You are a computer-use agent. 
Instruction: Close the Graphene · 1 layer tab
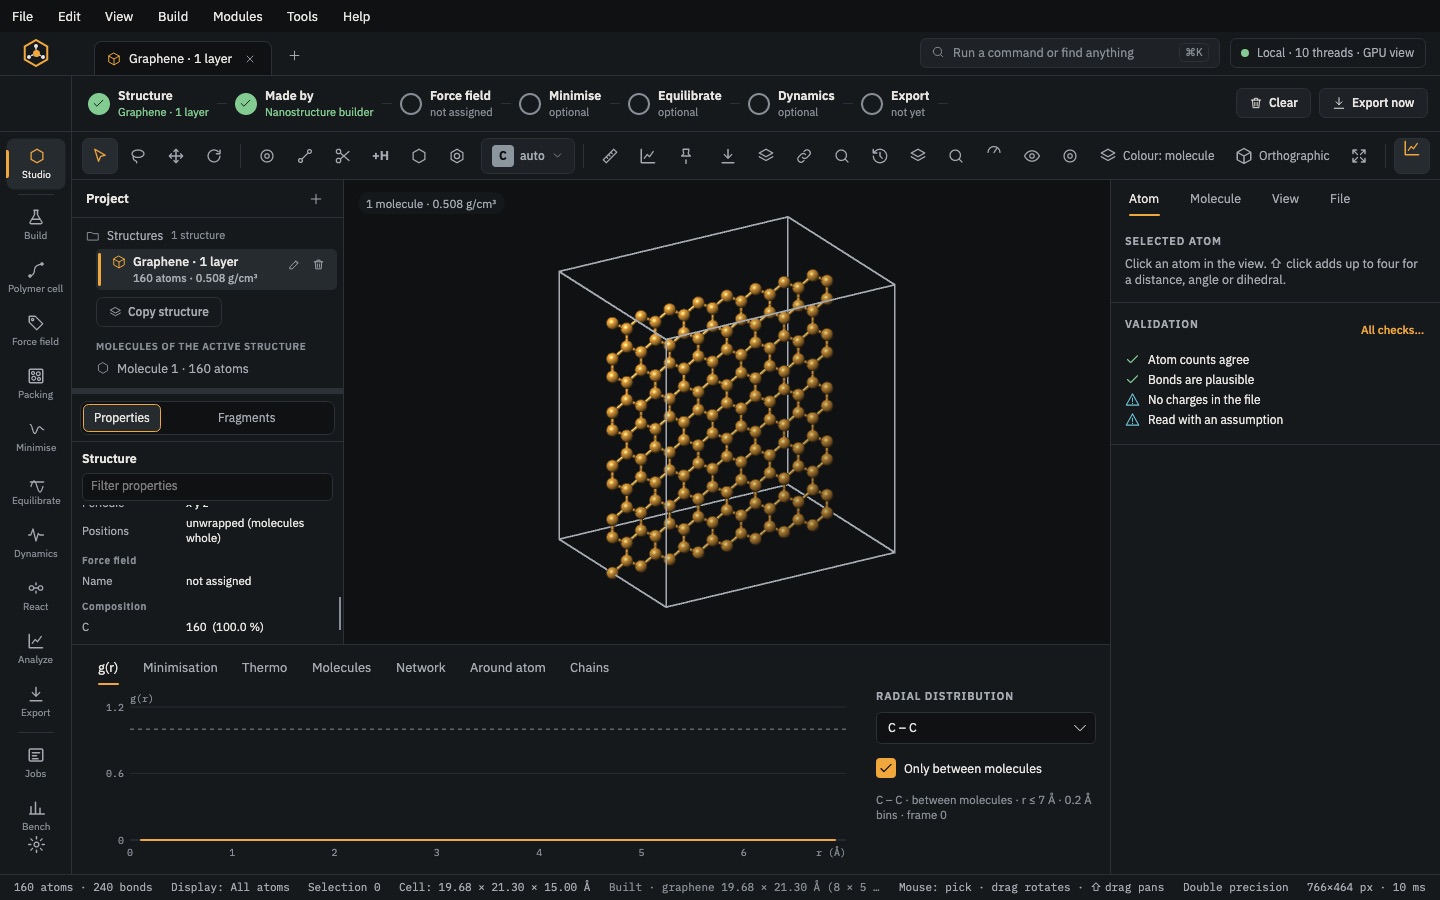click(x=250, y=59)
